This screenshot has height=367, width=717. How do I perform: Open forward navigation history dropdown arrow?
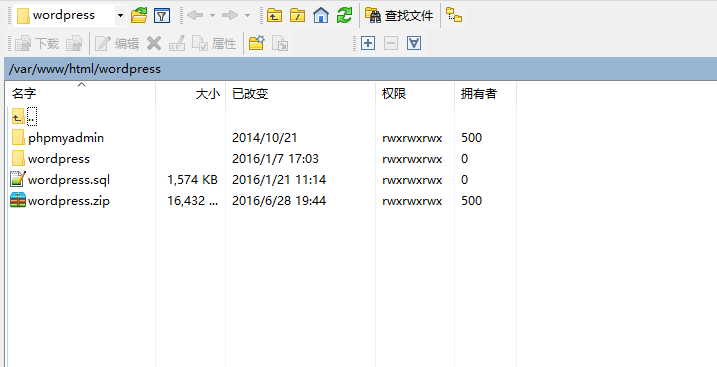click(x=247, y=16)
